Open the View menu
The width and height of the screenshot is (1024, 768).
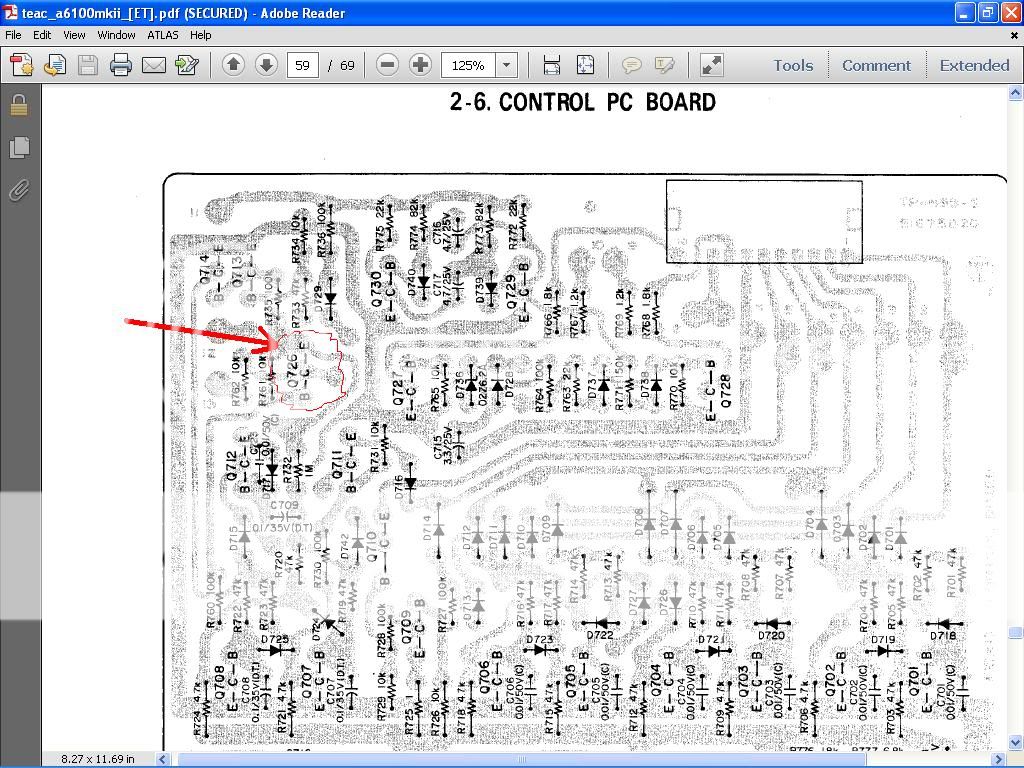74,34
